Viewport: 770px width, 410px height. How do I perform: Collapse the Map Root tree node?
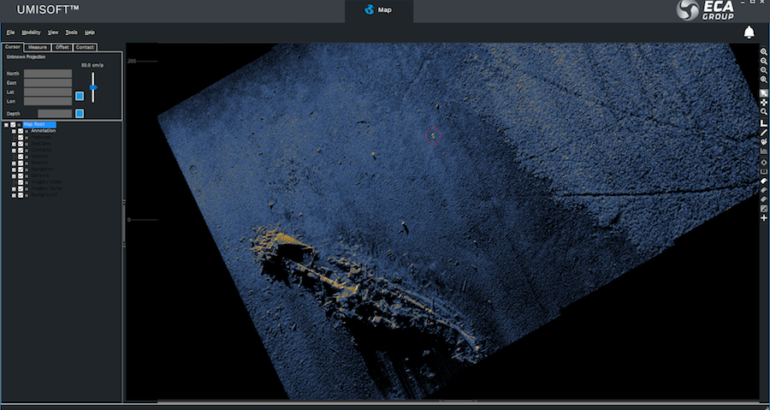5,124
